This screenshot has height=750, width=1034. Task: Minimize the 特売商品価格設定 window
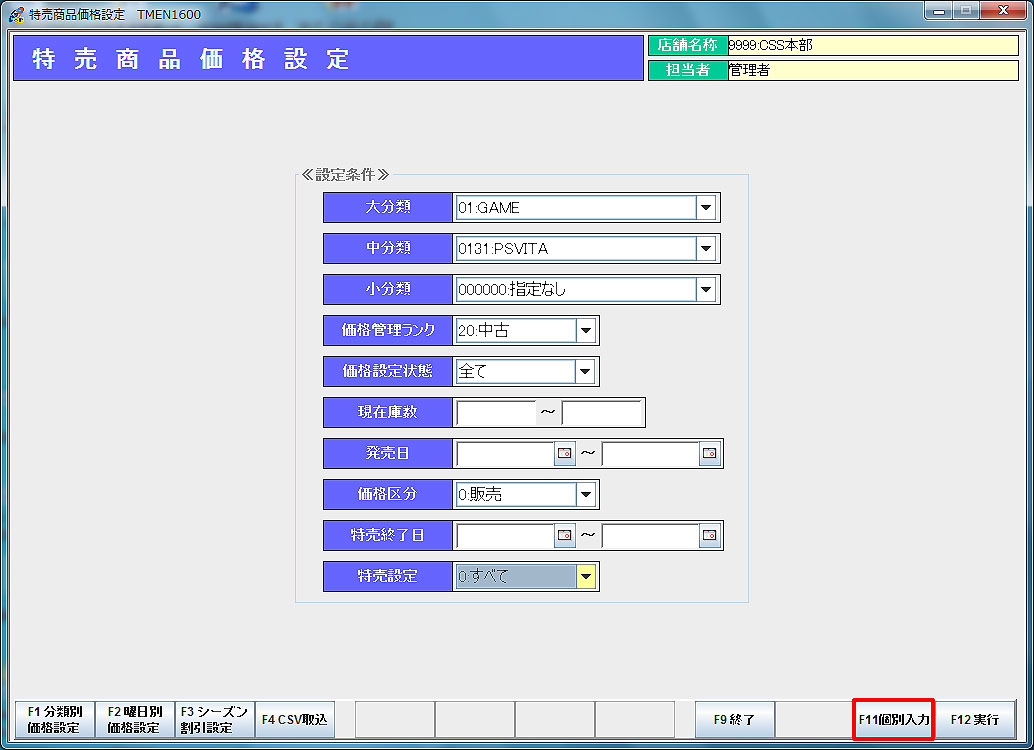click(938, 11)
